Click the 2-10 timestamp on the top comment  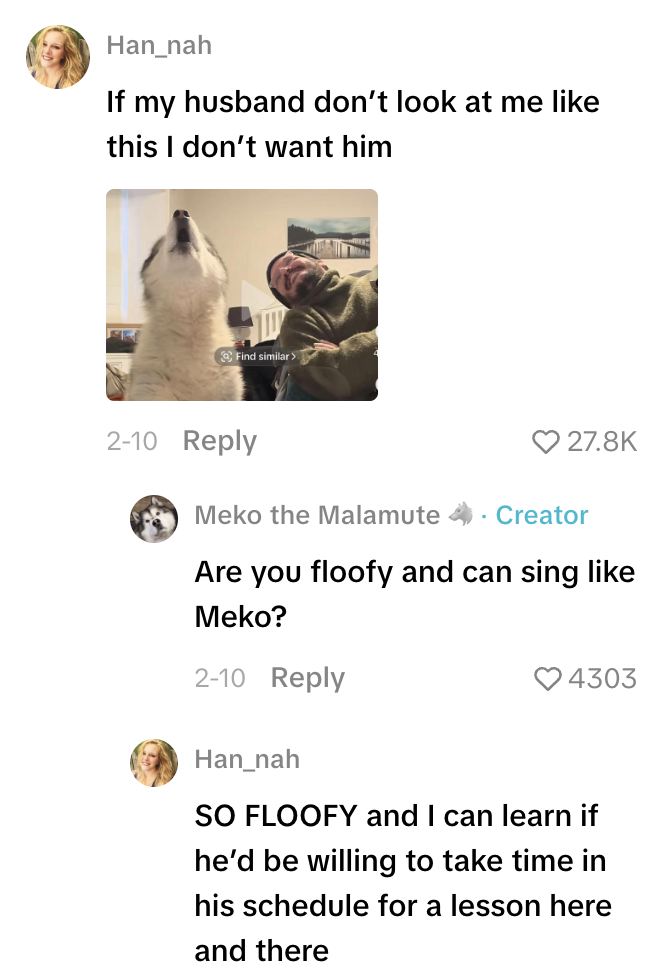point(130,440)
